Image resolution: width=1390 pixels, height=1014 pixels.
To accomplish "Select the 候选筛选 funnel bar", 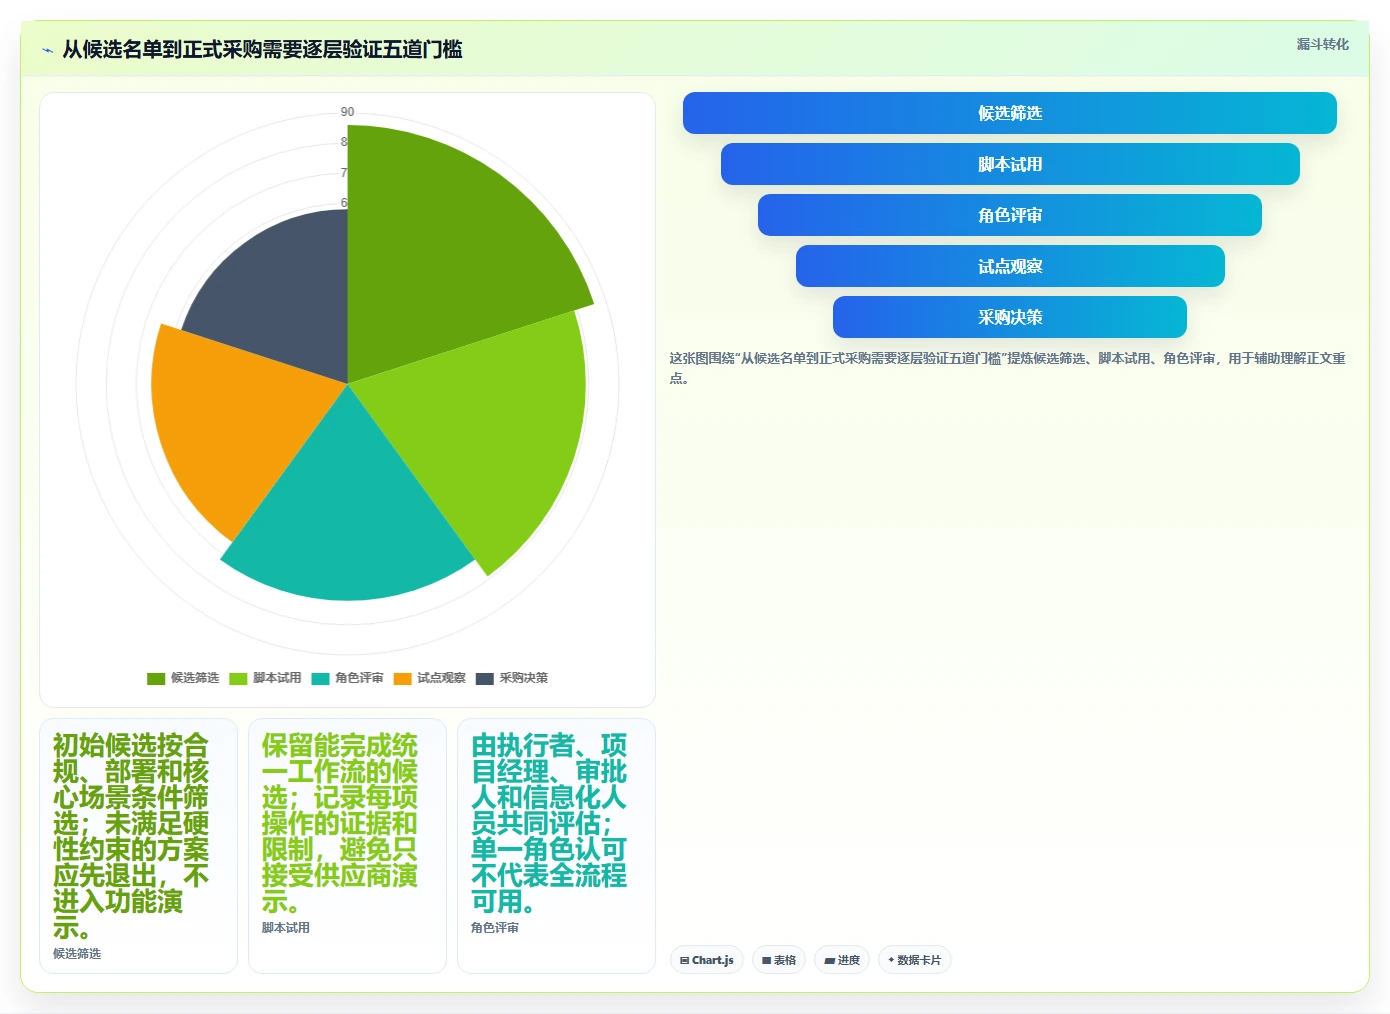I will click(x=1010, y=113).
